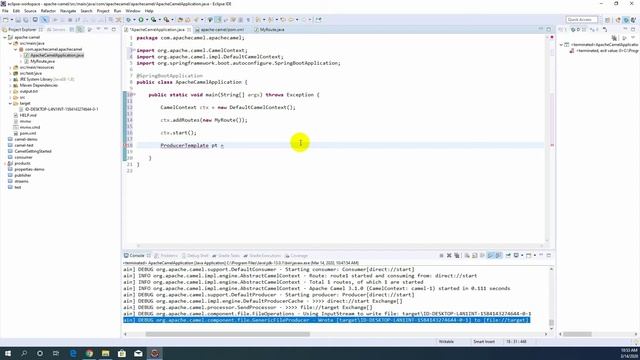Open the Refactor menu
Image resolution: width=640 pixels, height=360 pixels.
pos(48,11)
